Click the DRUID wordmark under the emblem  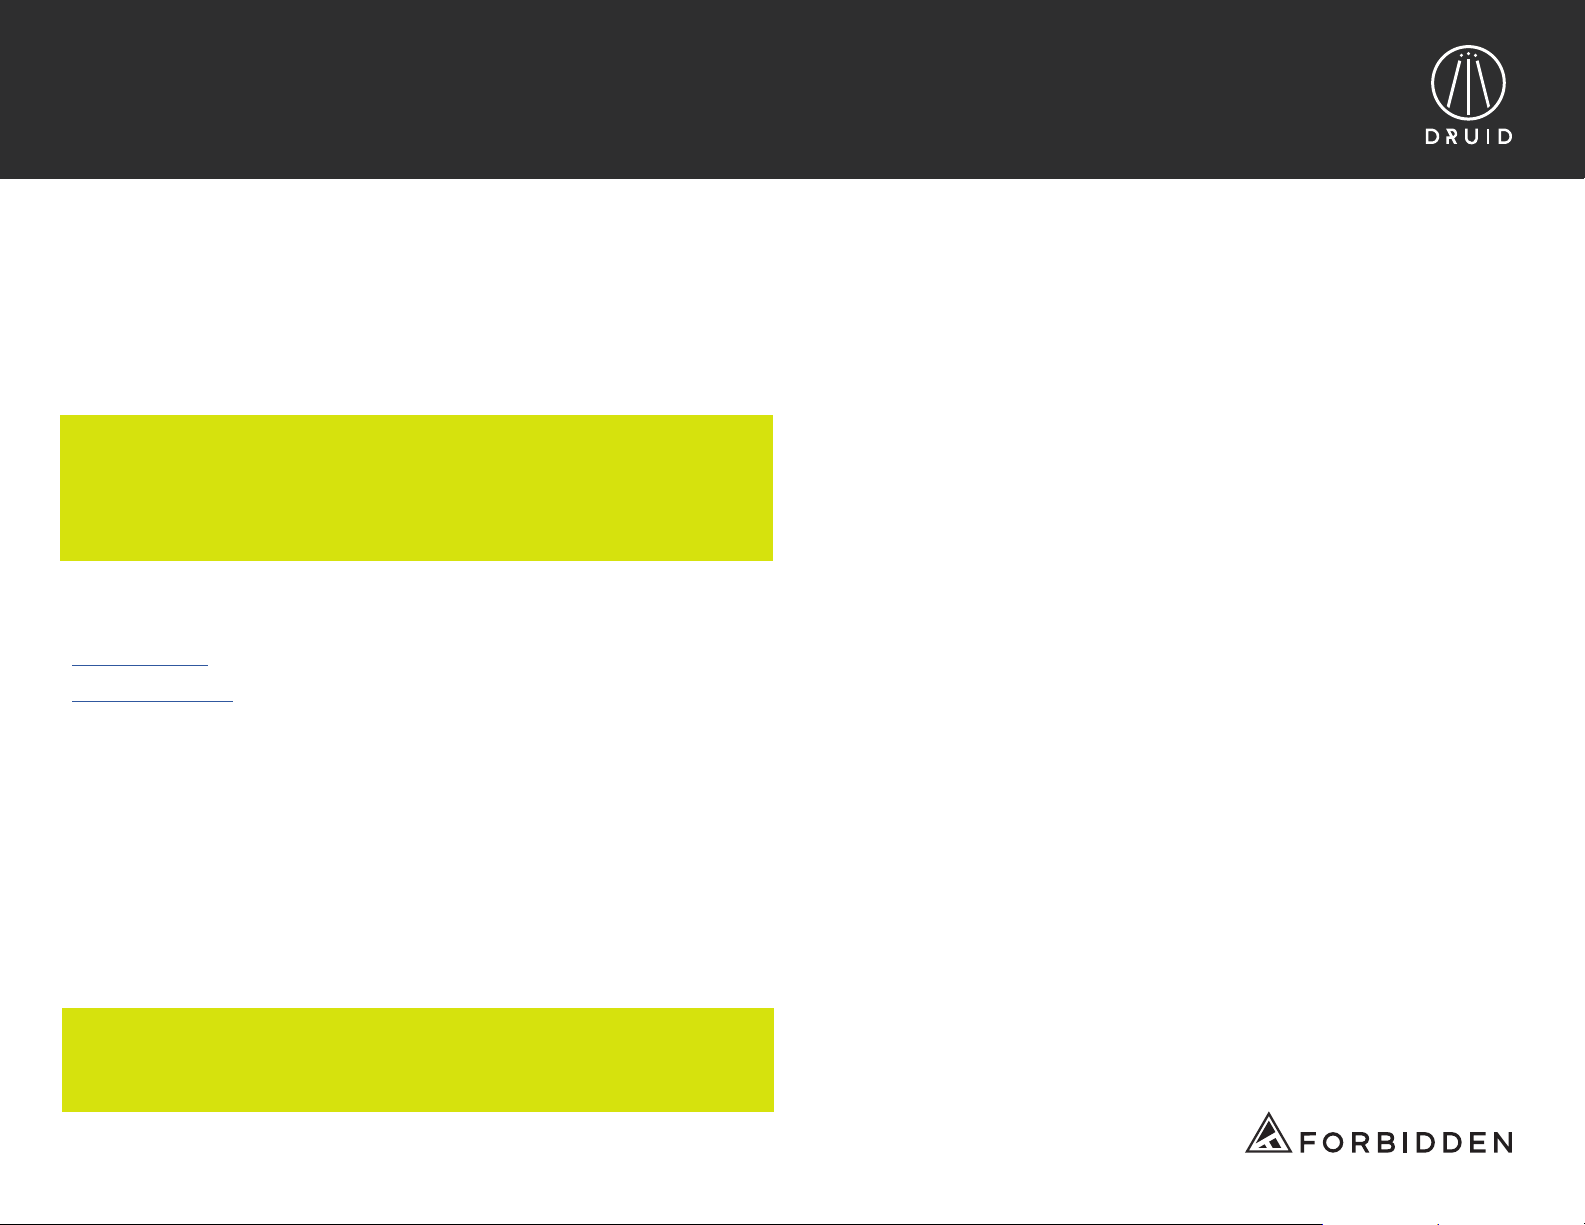1468,137
